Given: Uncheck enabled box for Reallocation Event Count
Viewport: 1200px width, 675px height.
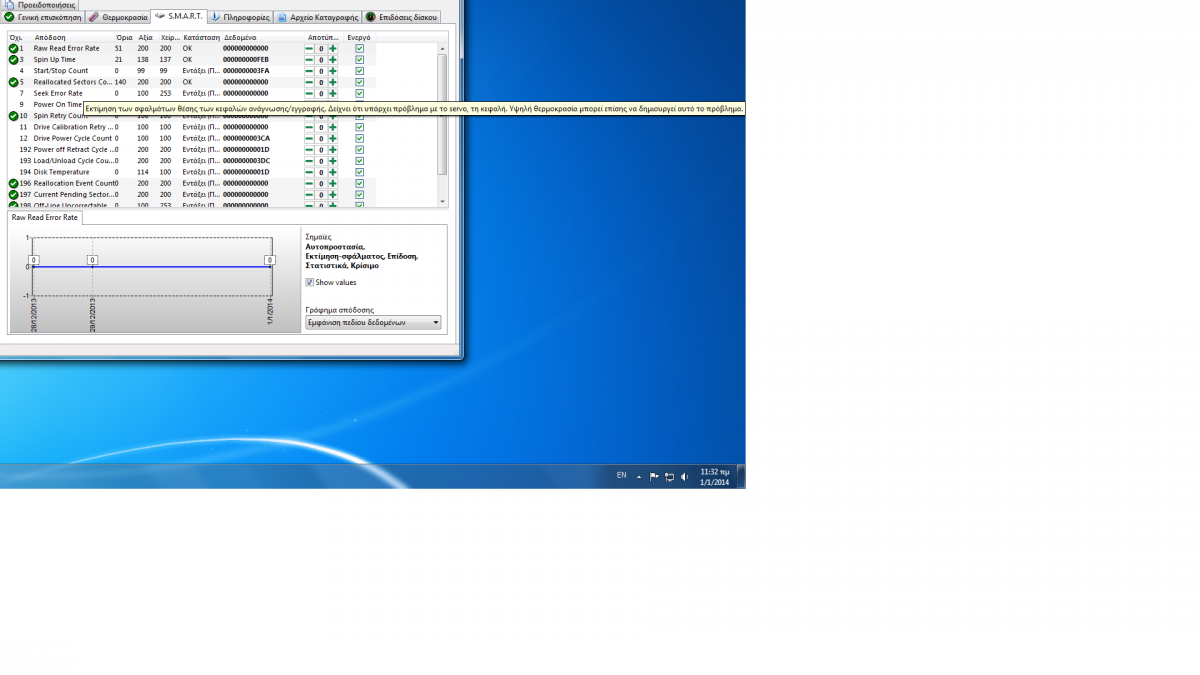Looking at the screenshot, I should point(359,183).
